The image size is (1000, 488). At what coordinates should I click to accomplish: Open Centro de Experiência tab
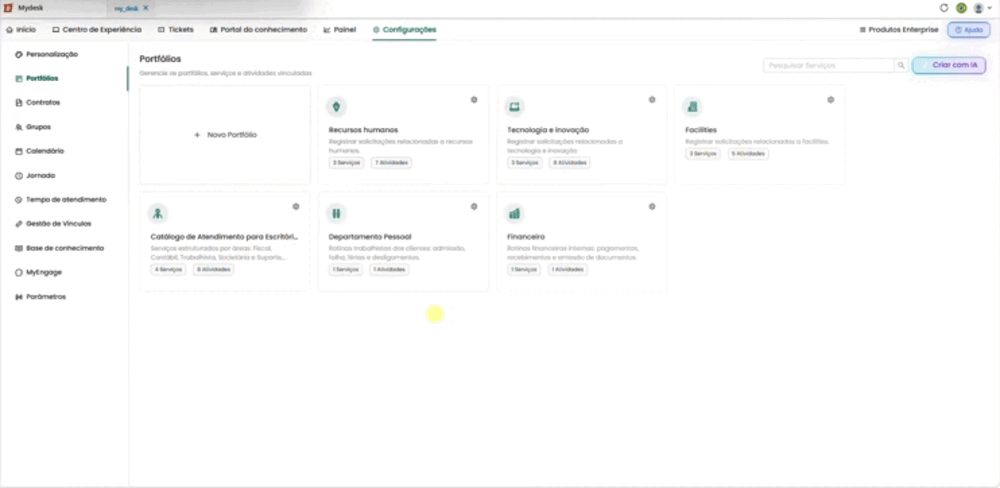click(97, 29)
